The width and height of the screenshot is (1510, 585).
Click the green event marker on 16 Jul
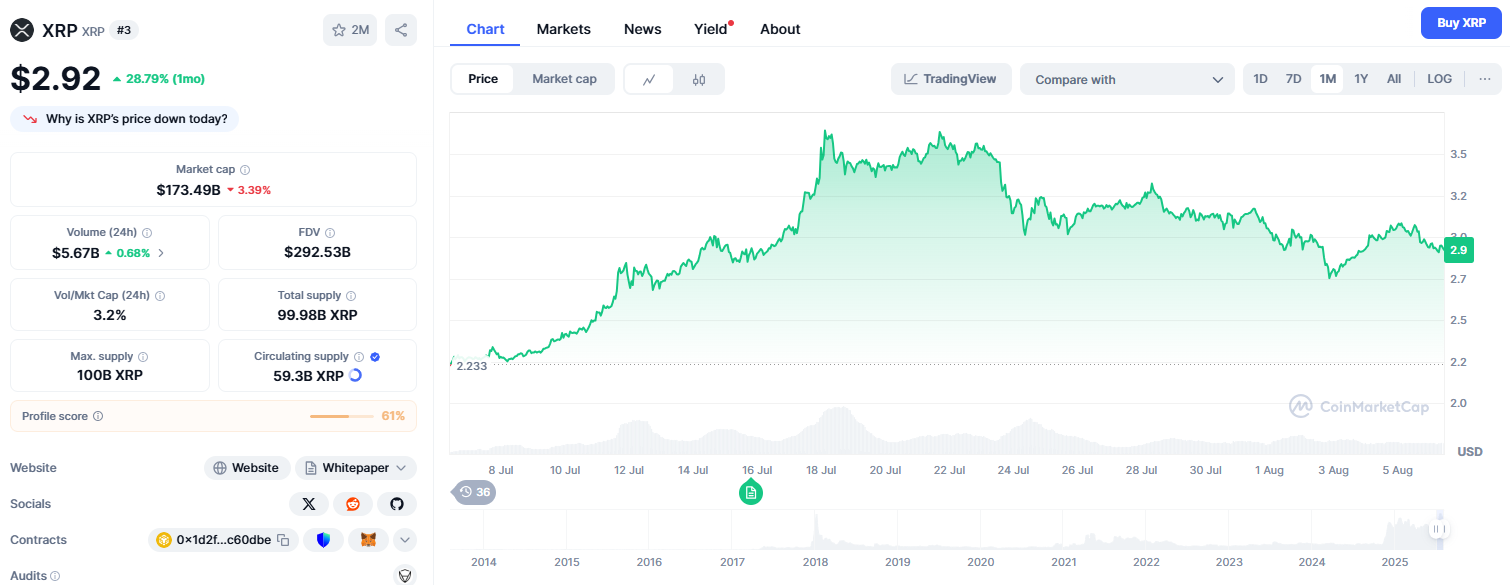[751, 492]
